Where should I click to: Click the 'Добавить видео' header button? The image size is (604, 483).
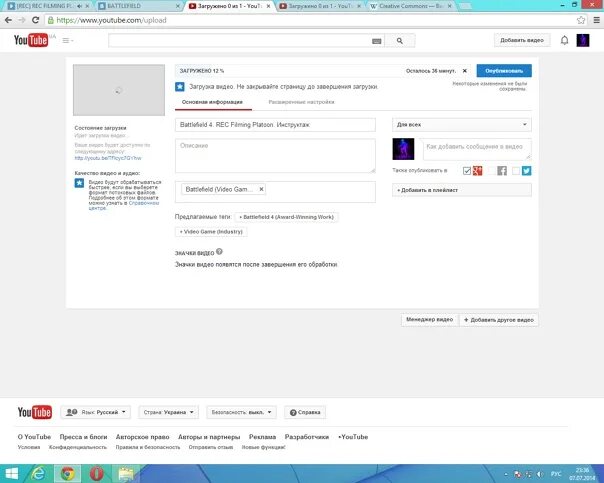click(522, 40)
